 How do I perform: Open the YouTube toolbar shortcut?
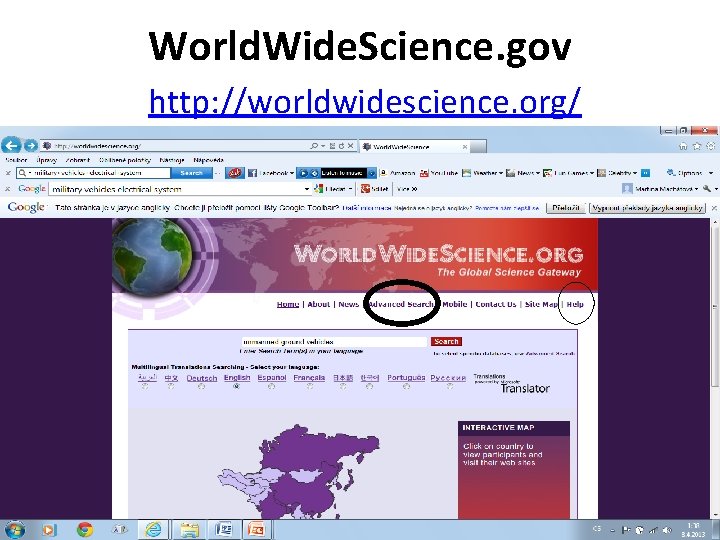coord(439,173)
